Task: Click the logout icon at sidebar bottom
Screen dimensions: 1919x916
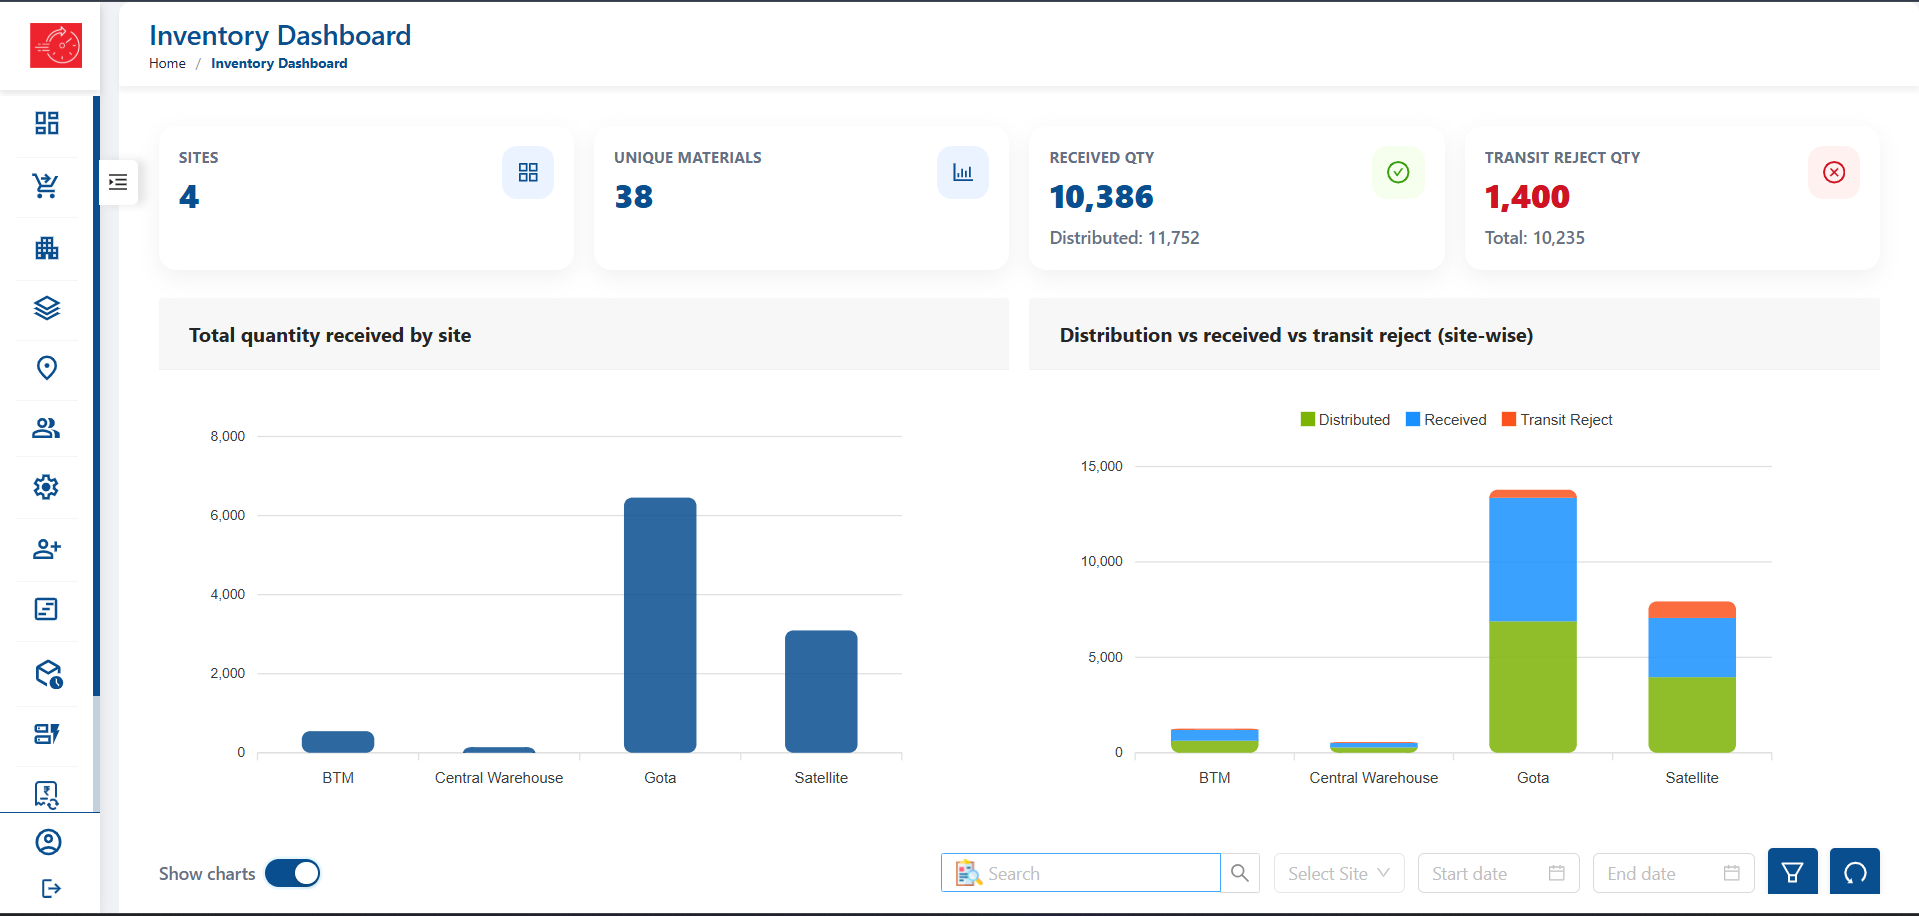Action: [51, 888]
